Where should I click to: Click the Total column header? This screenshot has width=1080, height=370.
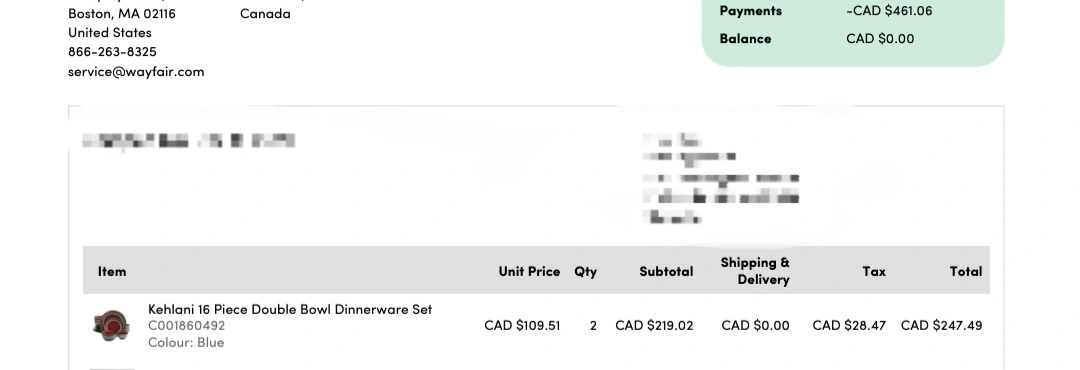coord(966,271)
